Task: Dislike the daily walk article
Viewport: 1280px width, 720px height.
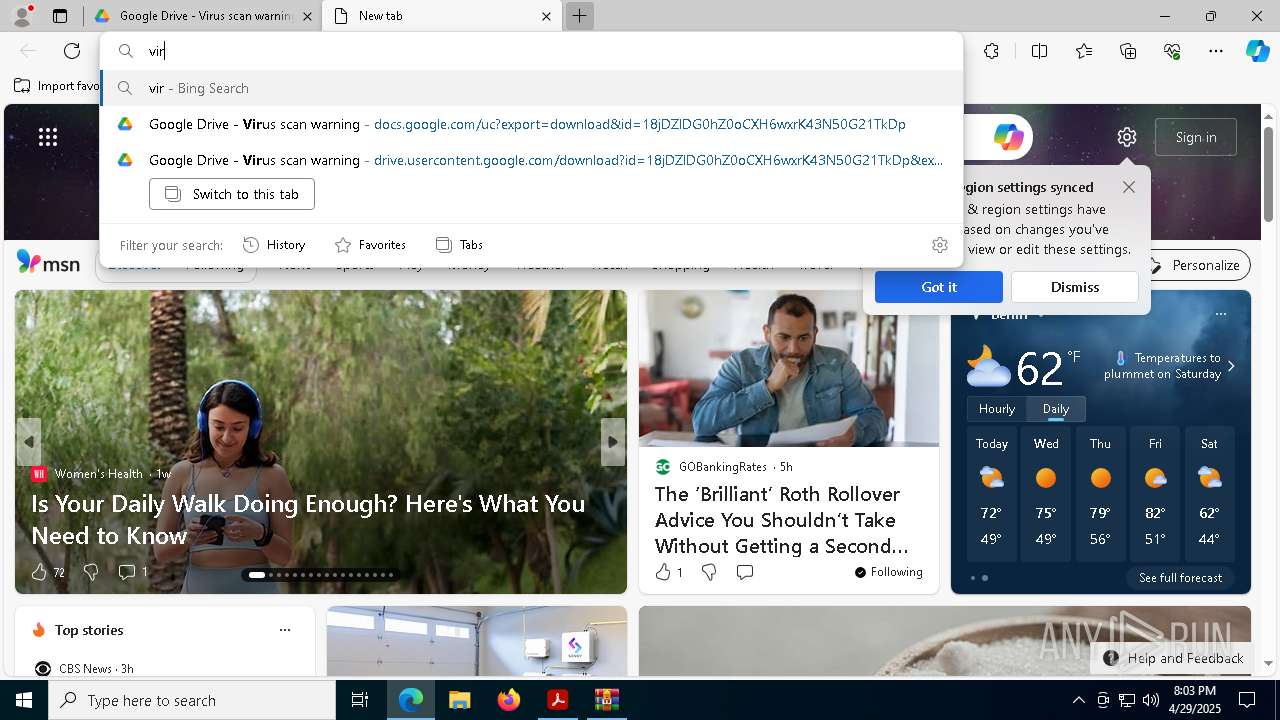Action: pos(91,572)
